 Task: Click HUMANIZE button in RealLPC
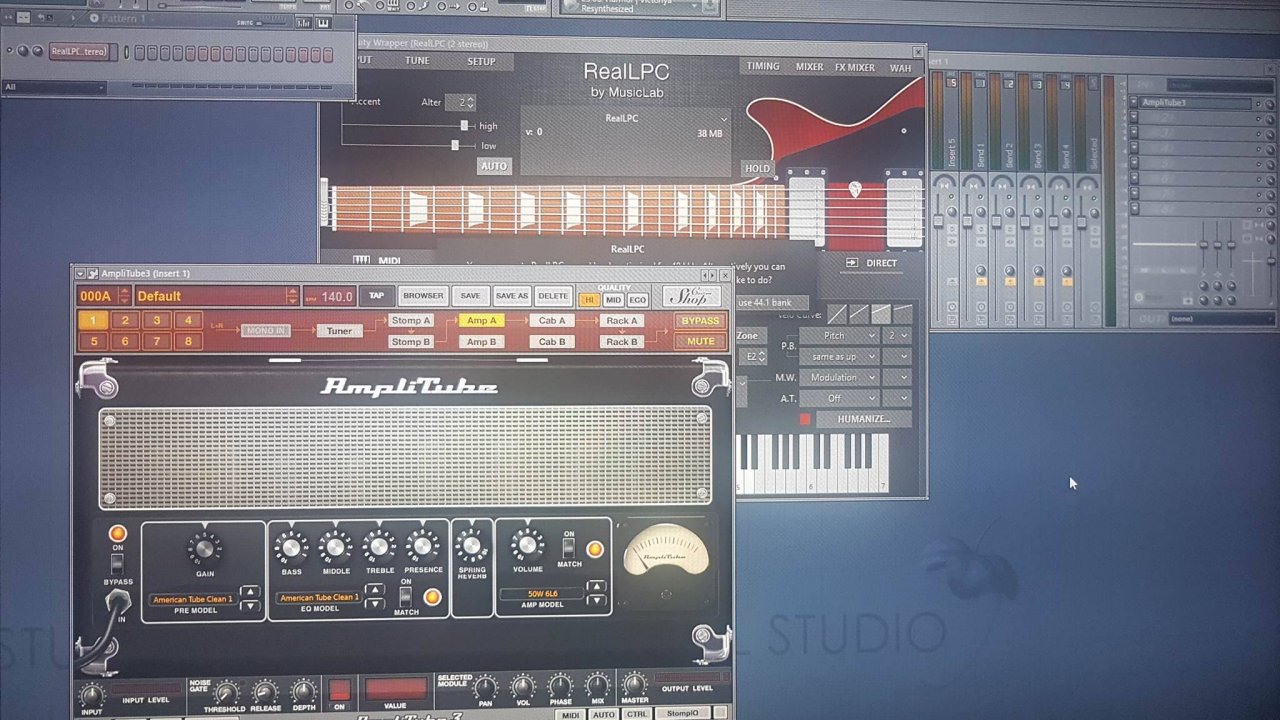864,419
